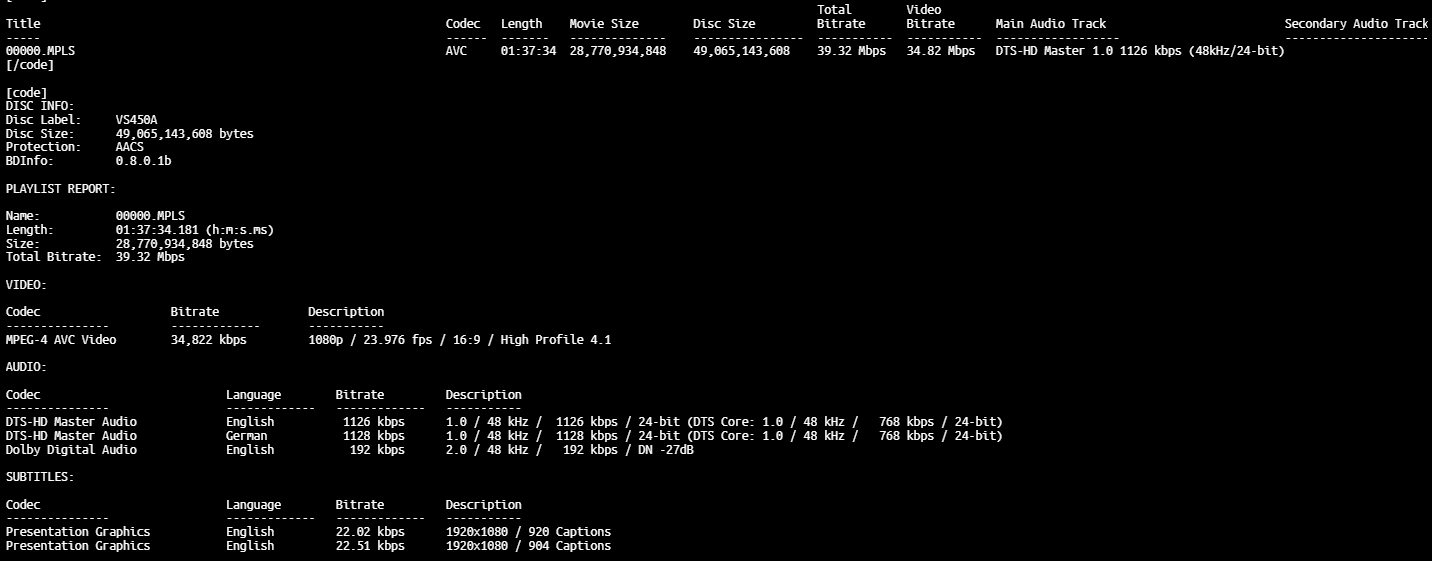1432x561 pixels.
Task: Select the BDInfo version 0.8.0.1b
Action: [x=143, y=161]
